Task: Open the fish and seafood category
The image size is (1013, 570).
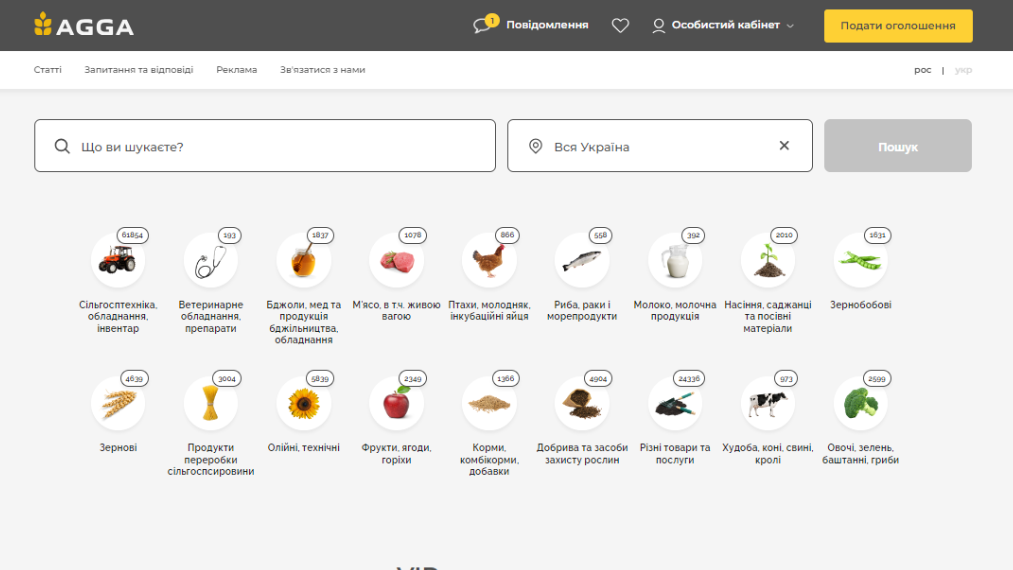Action: [582, 260]
